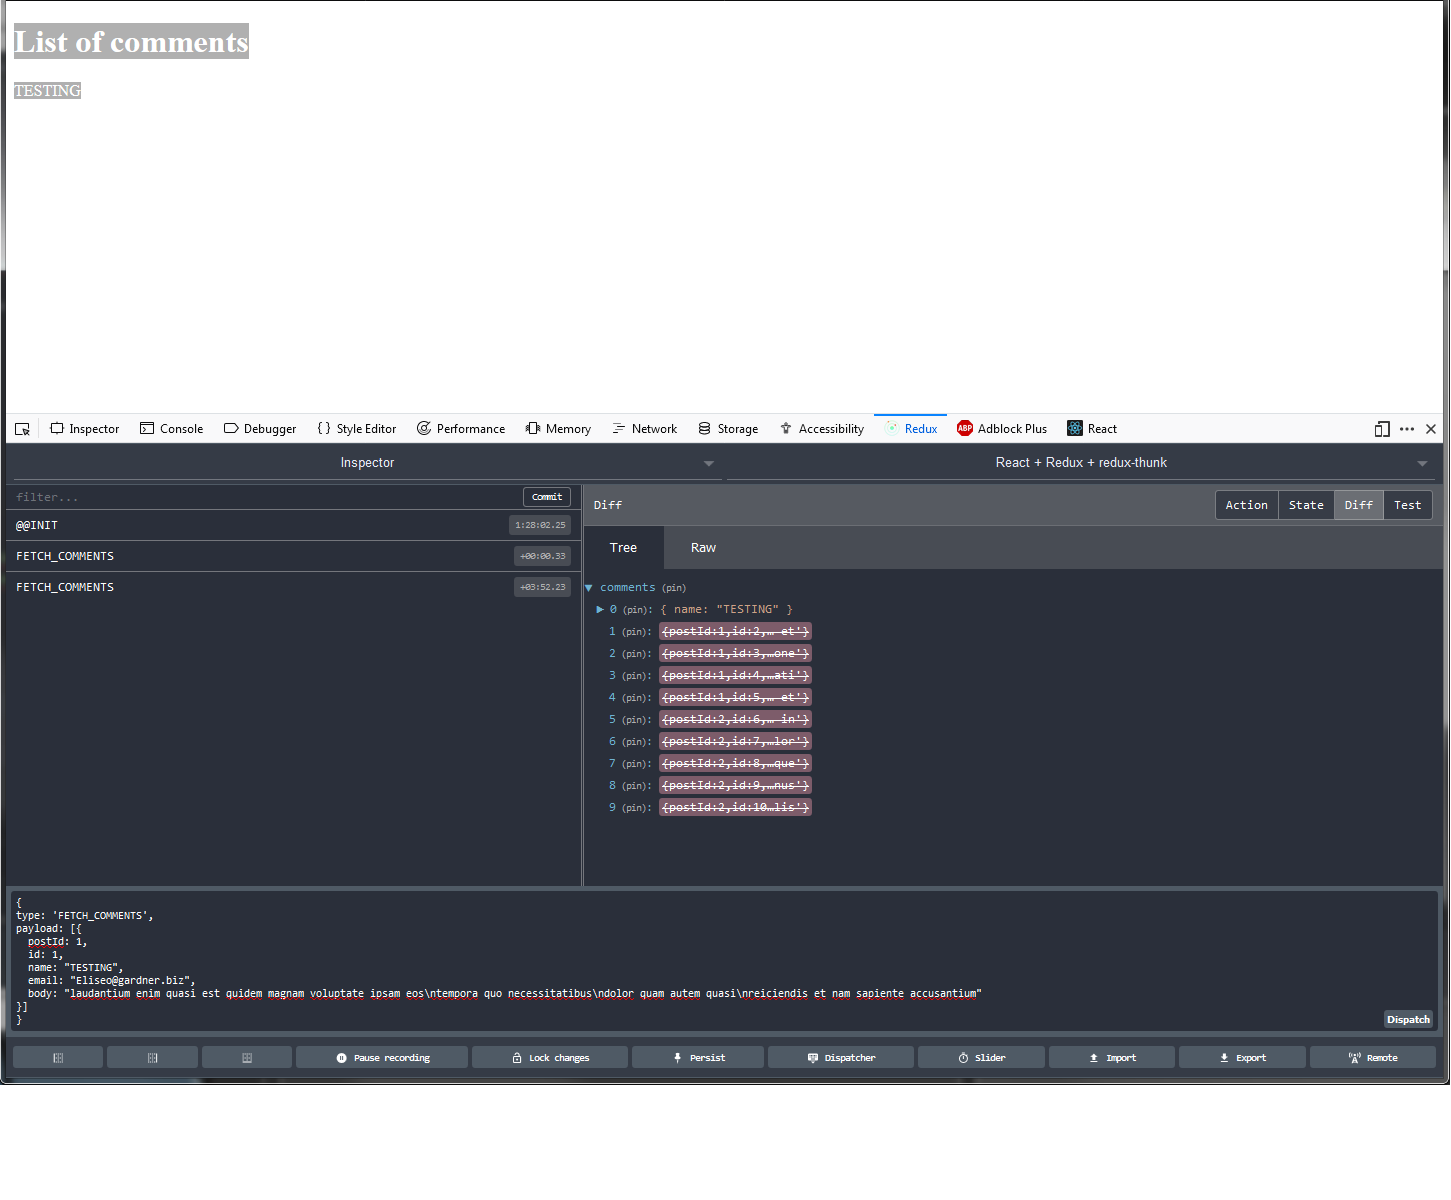Select the third dock layout icon button

247,1057
